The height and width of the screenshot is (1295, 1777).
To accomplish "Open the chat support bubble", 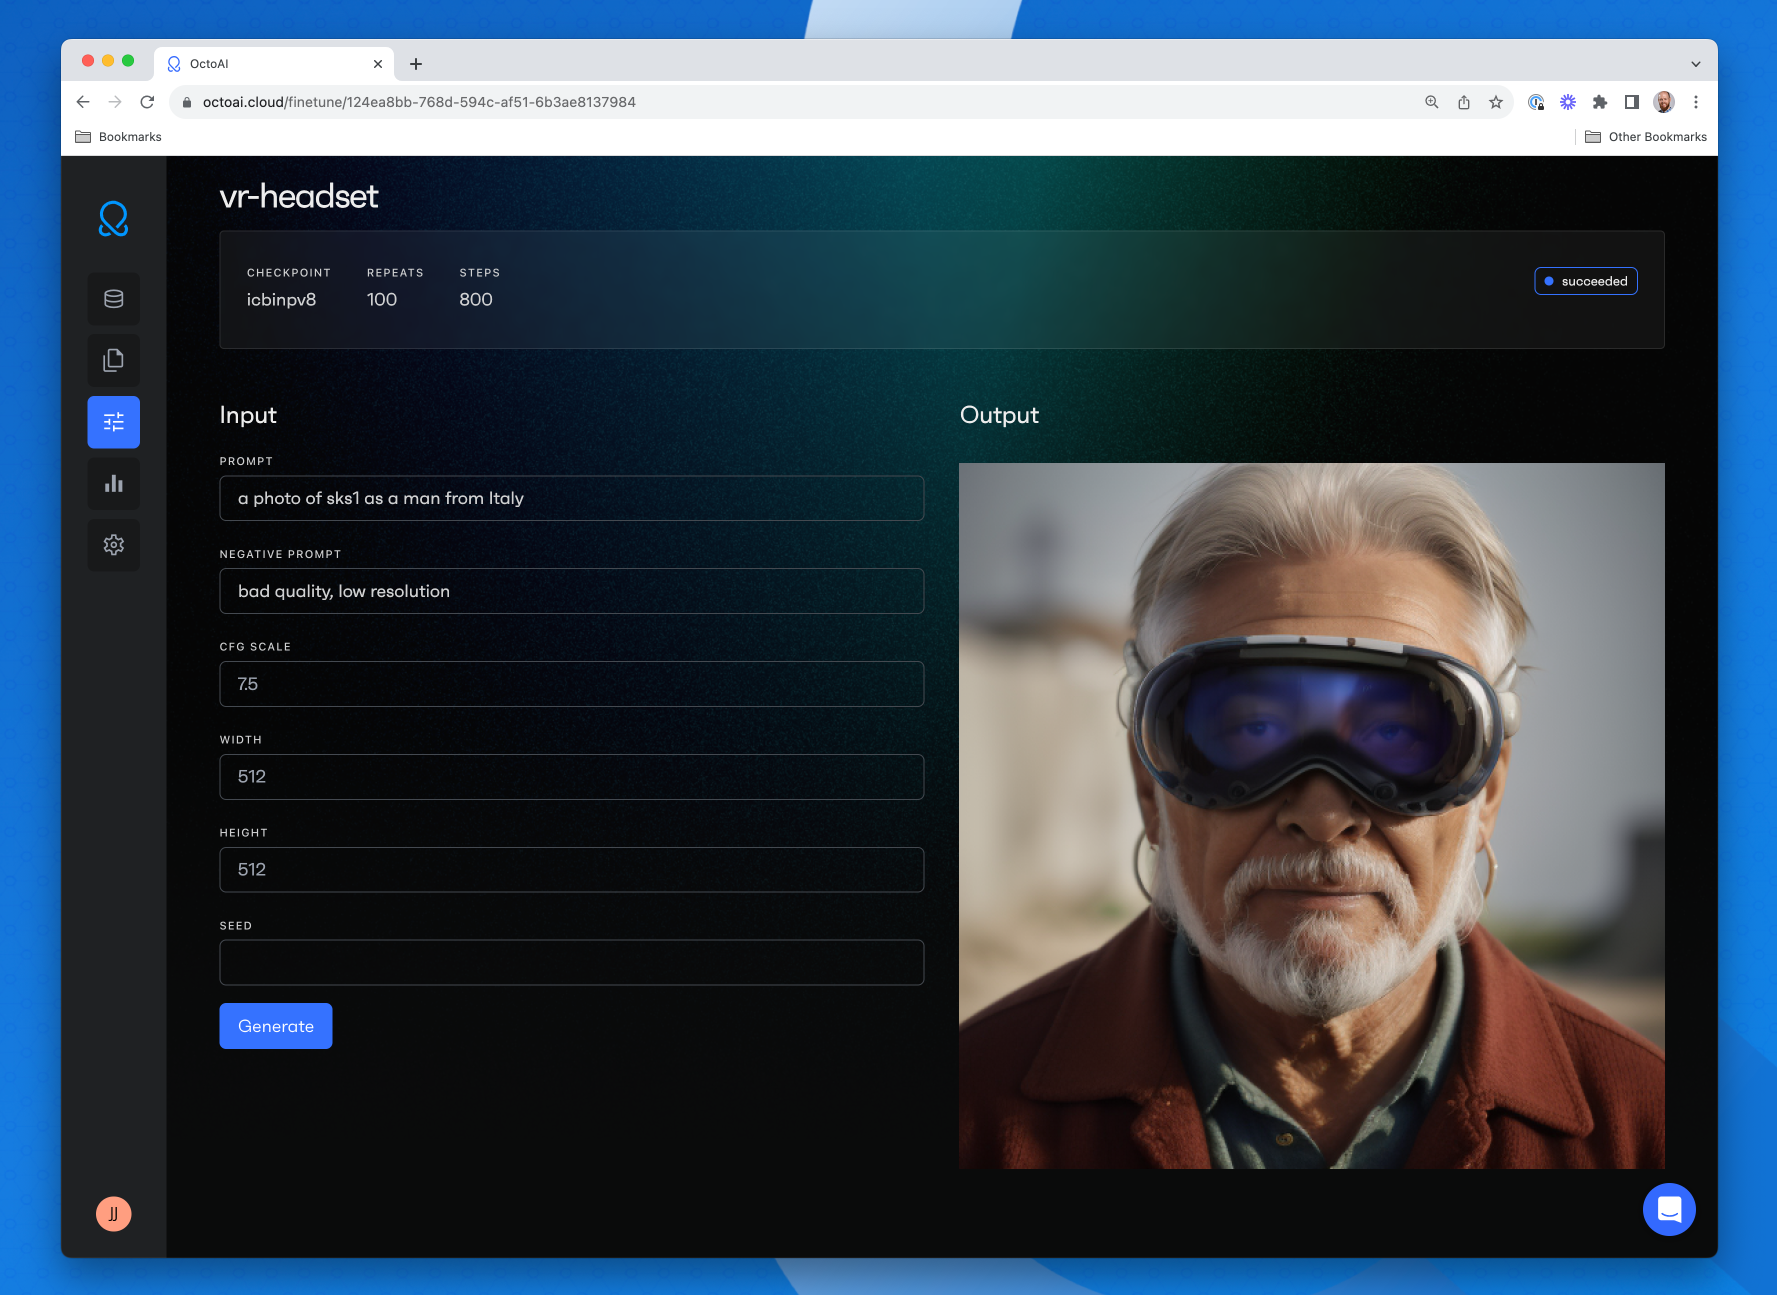I will tap(1668, 1209).
